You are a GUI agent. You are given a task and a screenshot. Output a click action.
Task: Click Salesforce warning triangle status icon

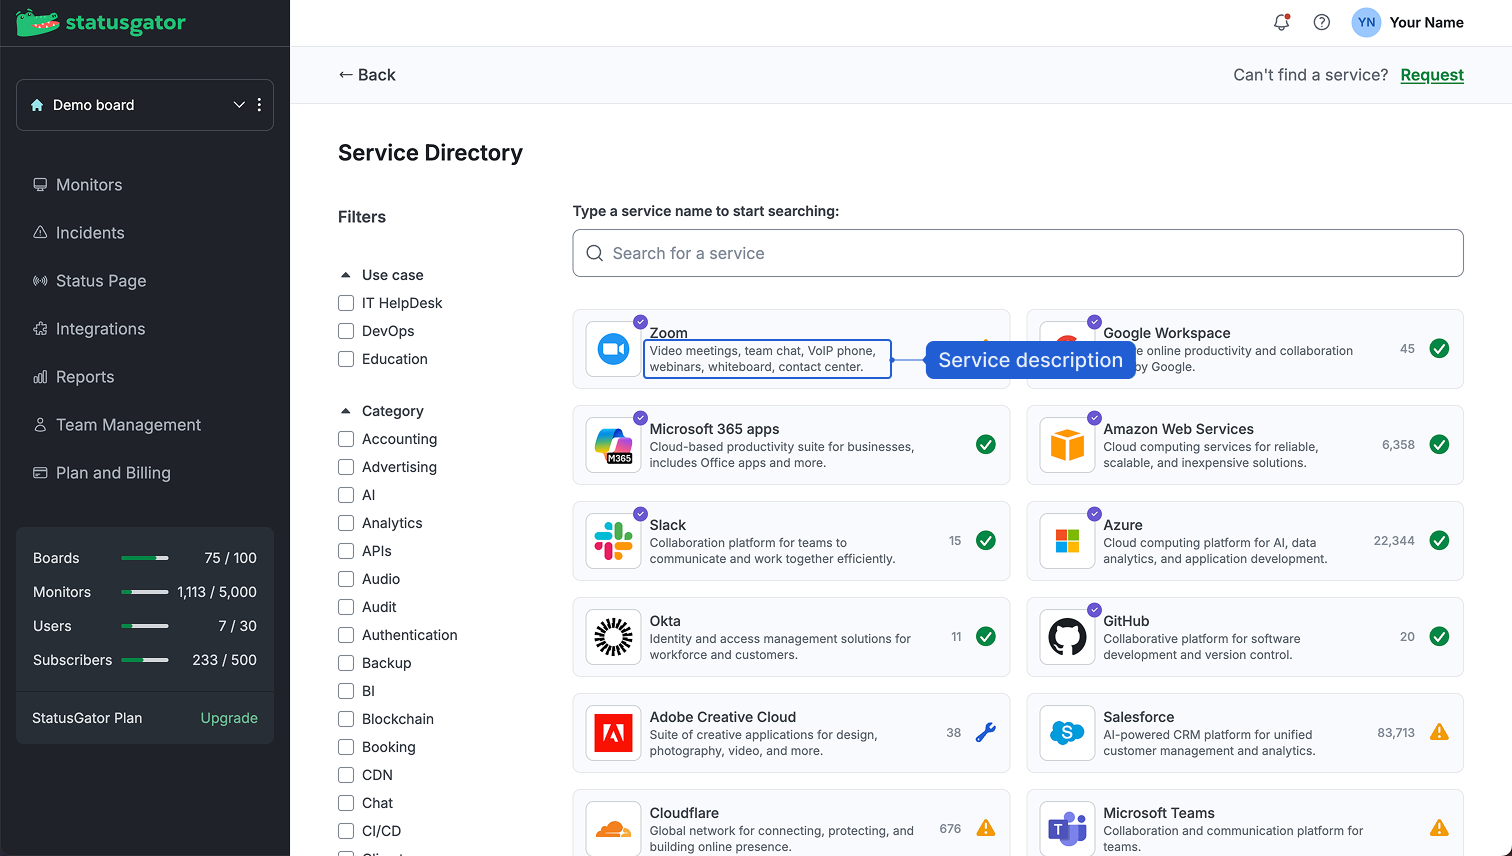tap(1439, 732)
